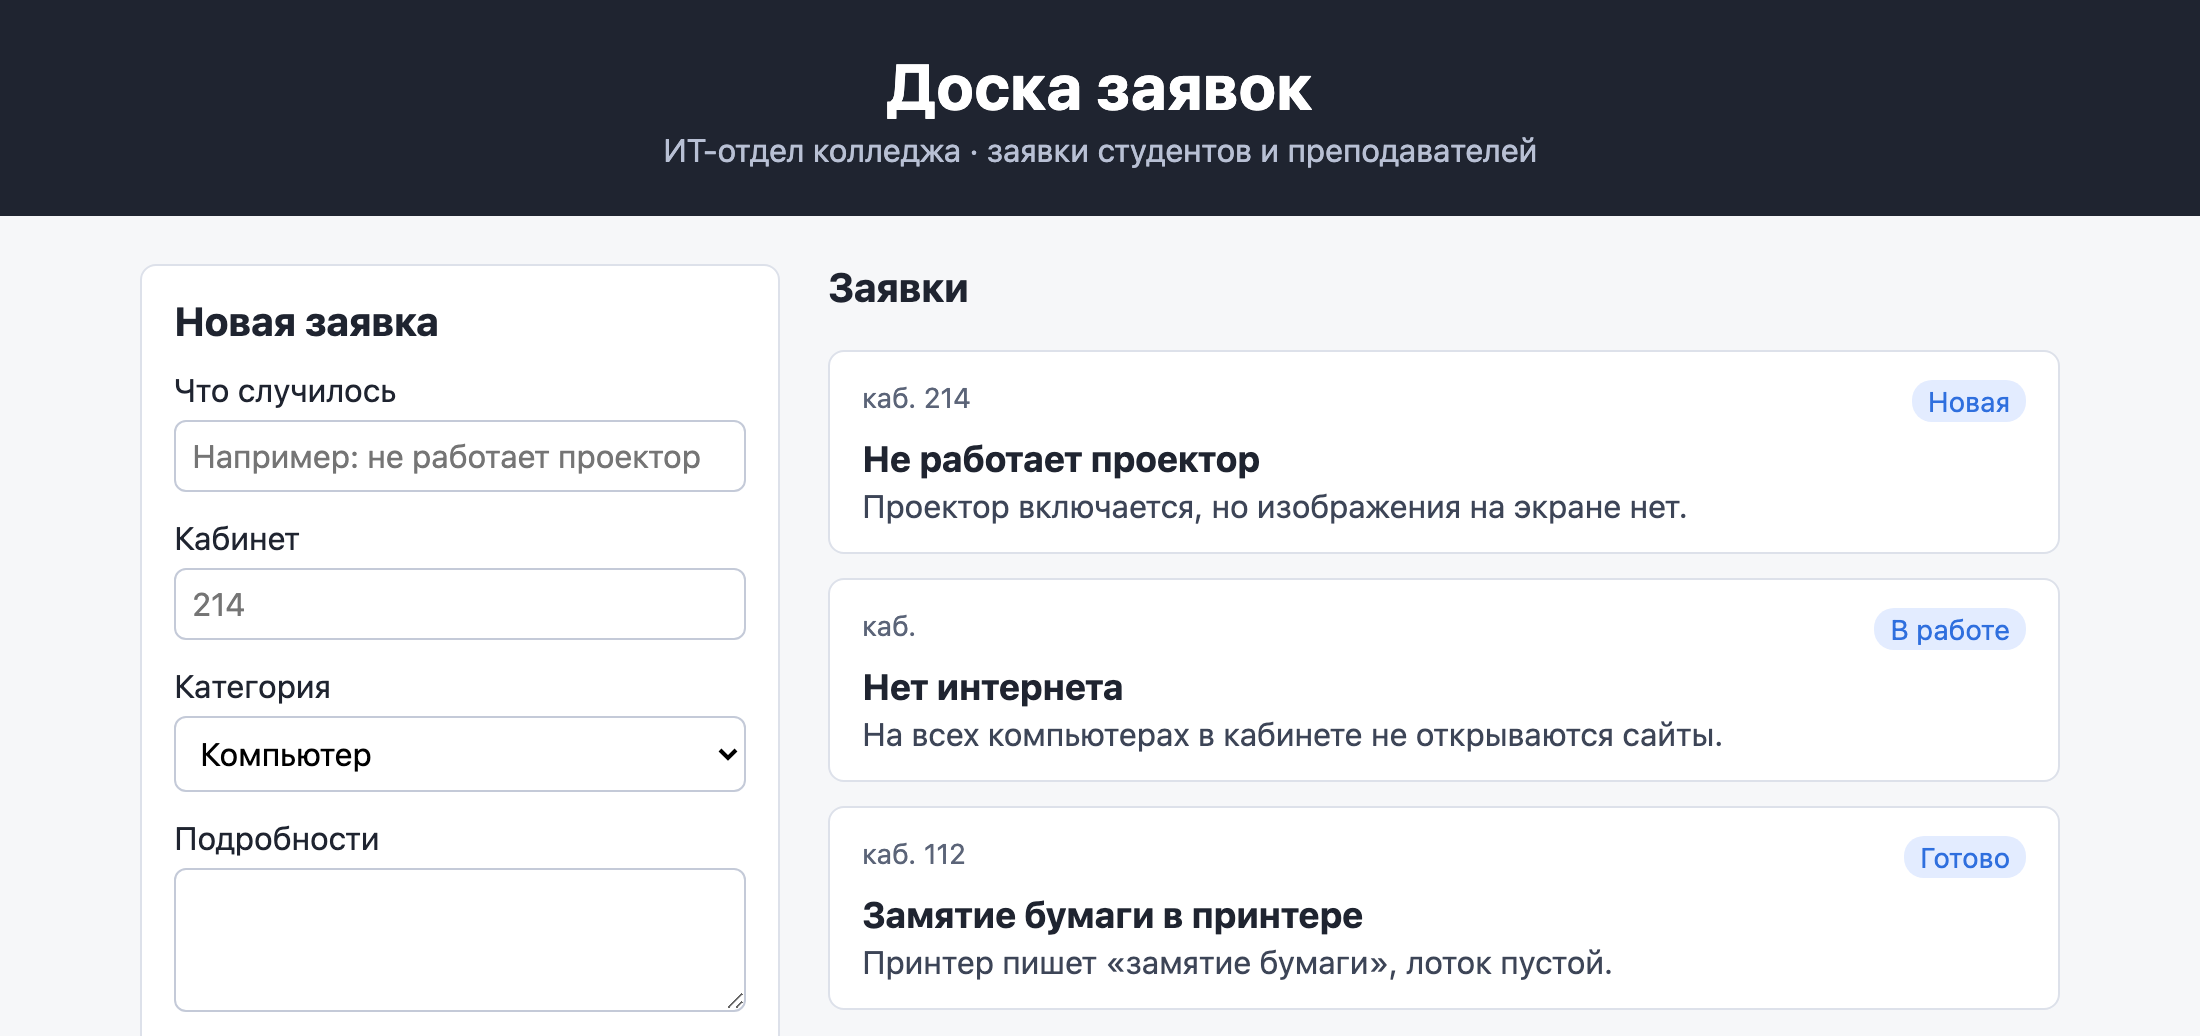Select the 'каб. 214' room label

[916, 398]
